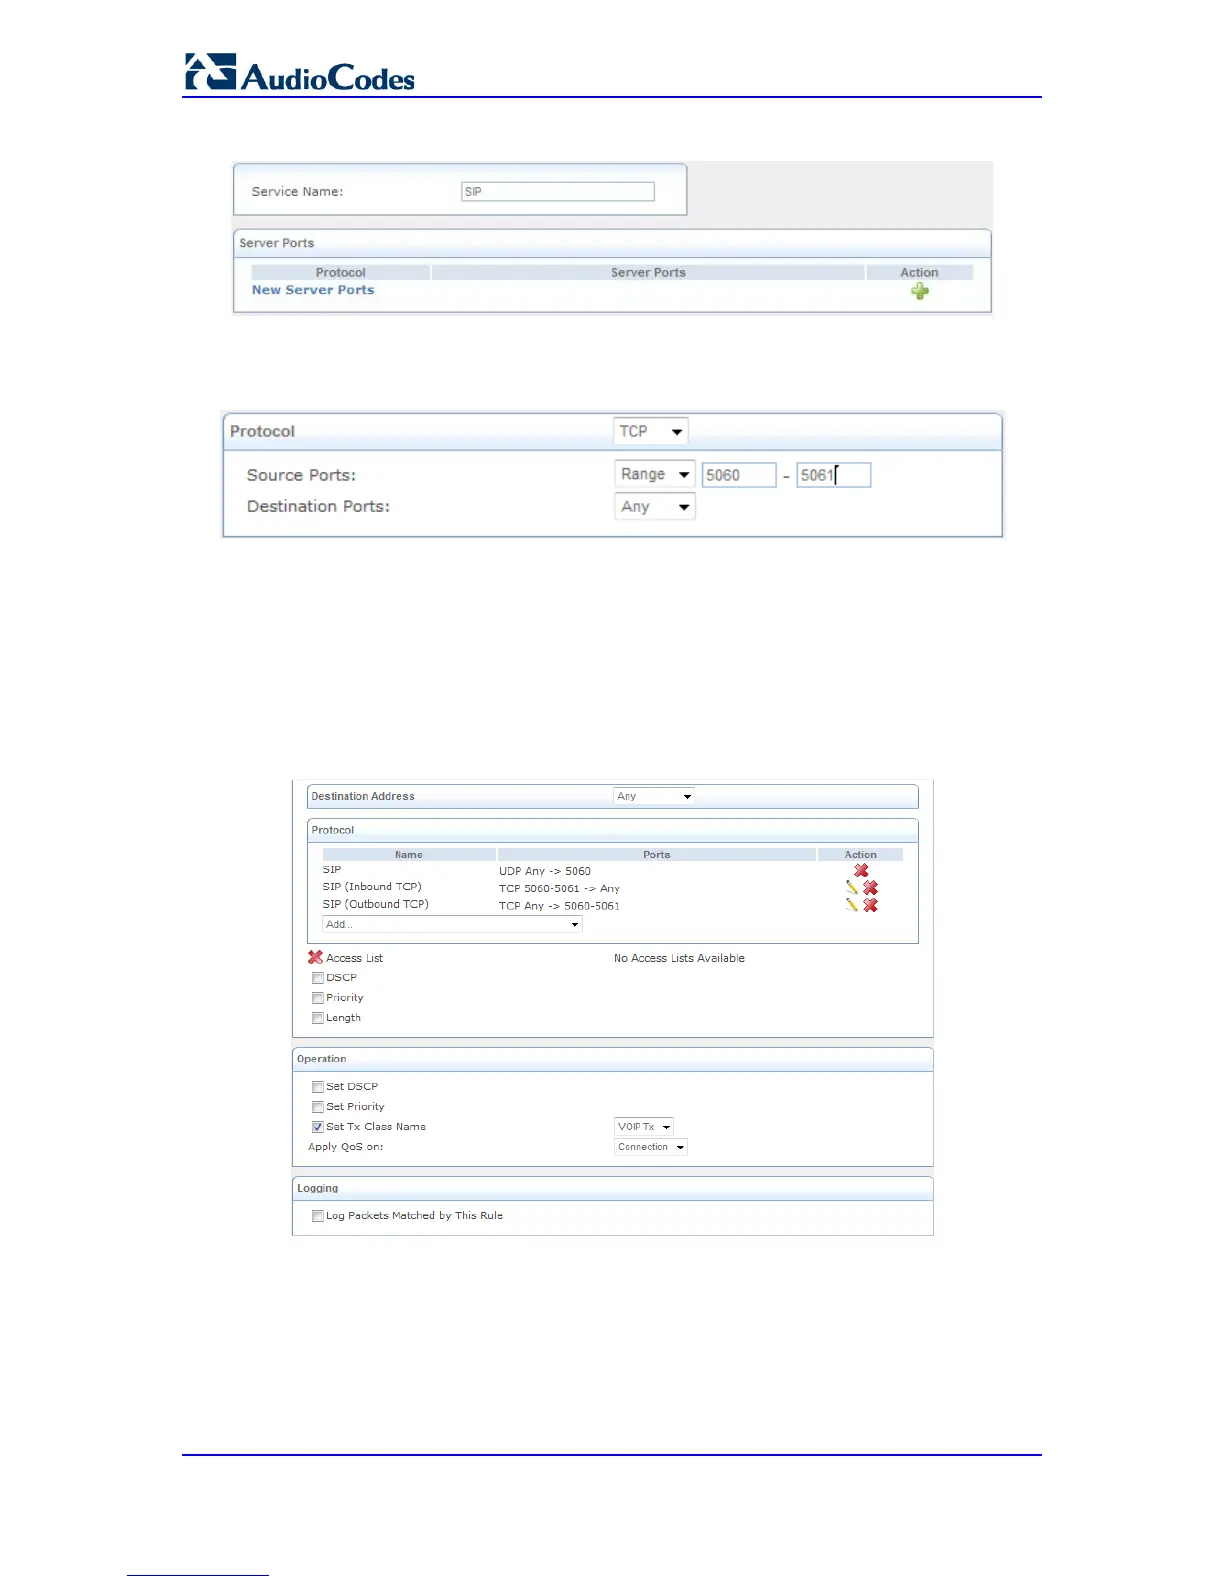Click the Access List label
The height and width of the screenshot is (1584, 1224).
coord(355,958)
